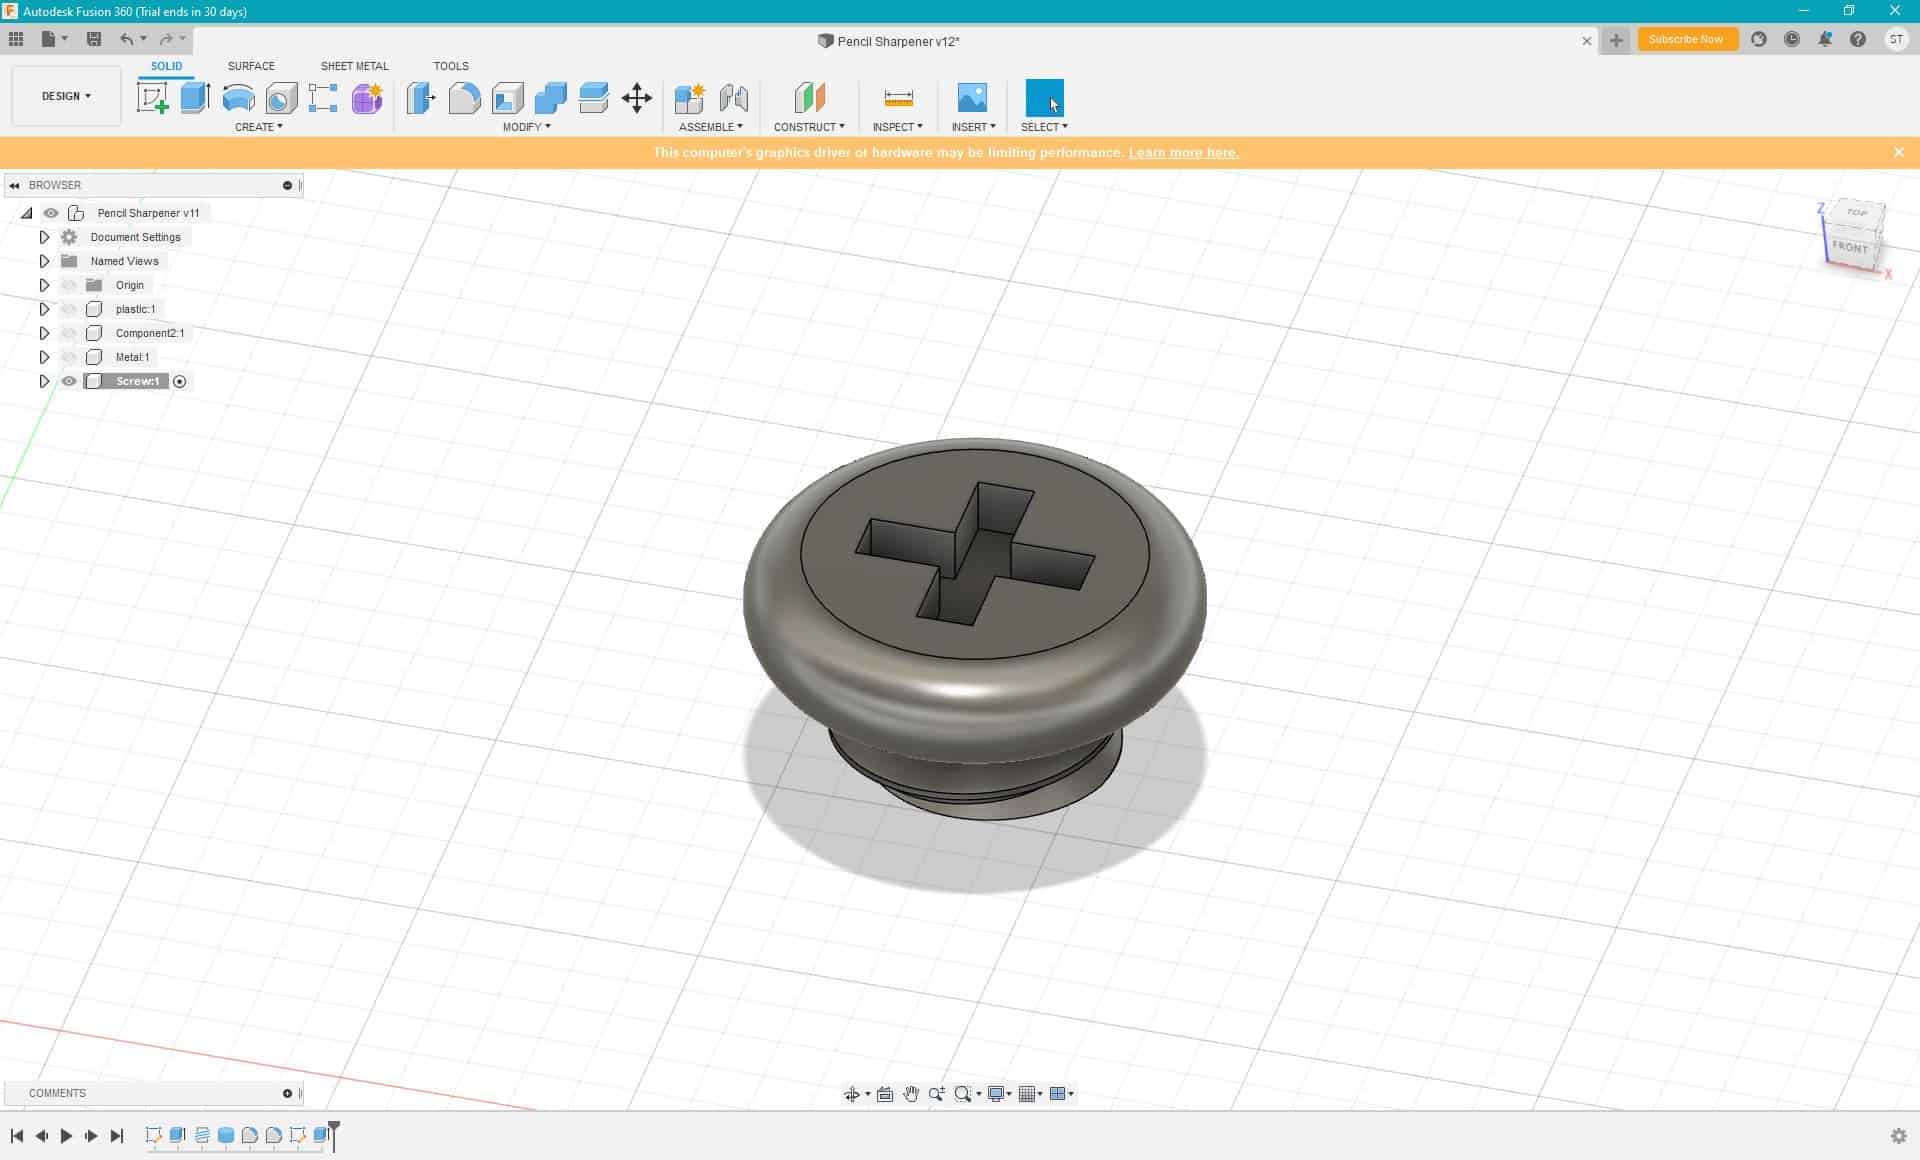The height and width of the screenshot is (1160, 1920).
Task: Dismiss the graphics driver warning banner
Action: [1898, 152]
